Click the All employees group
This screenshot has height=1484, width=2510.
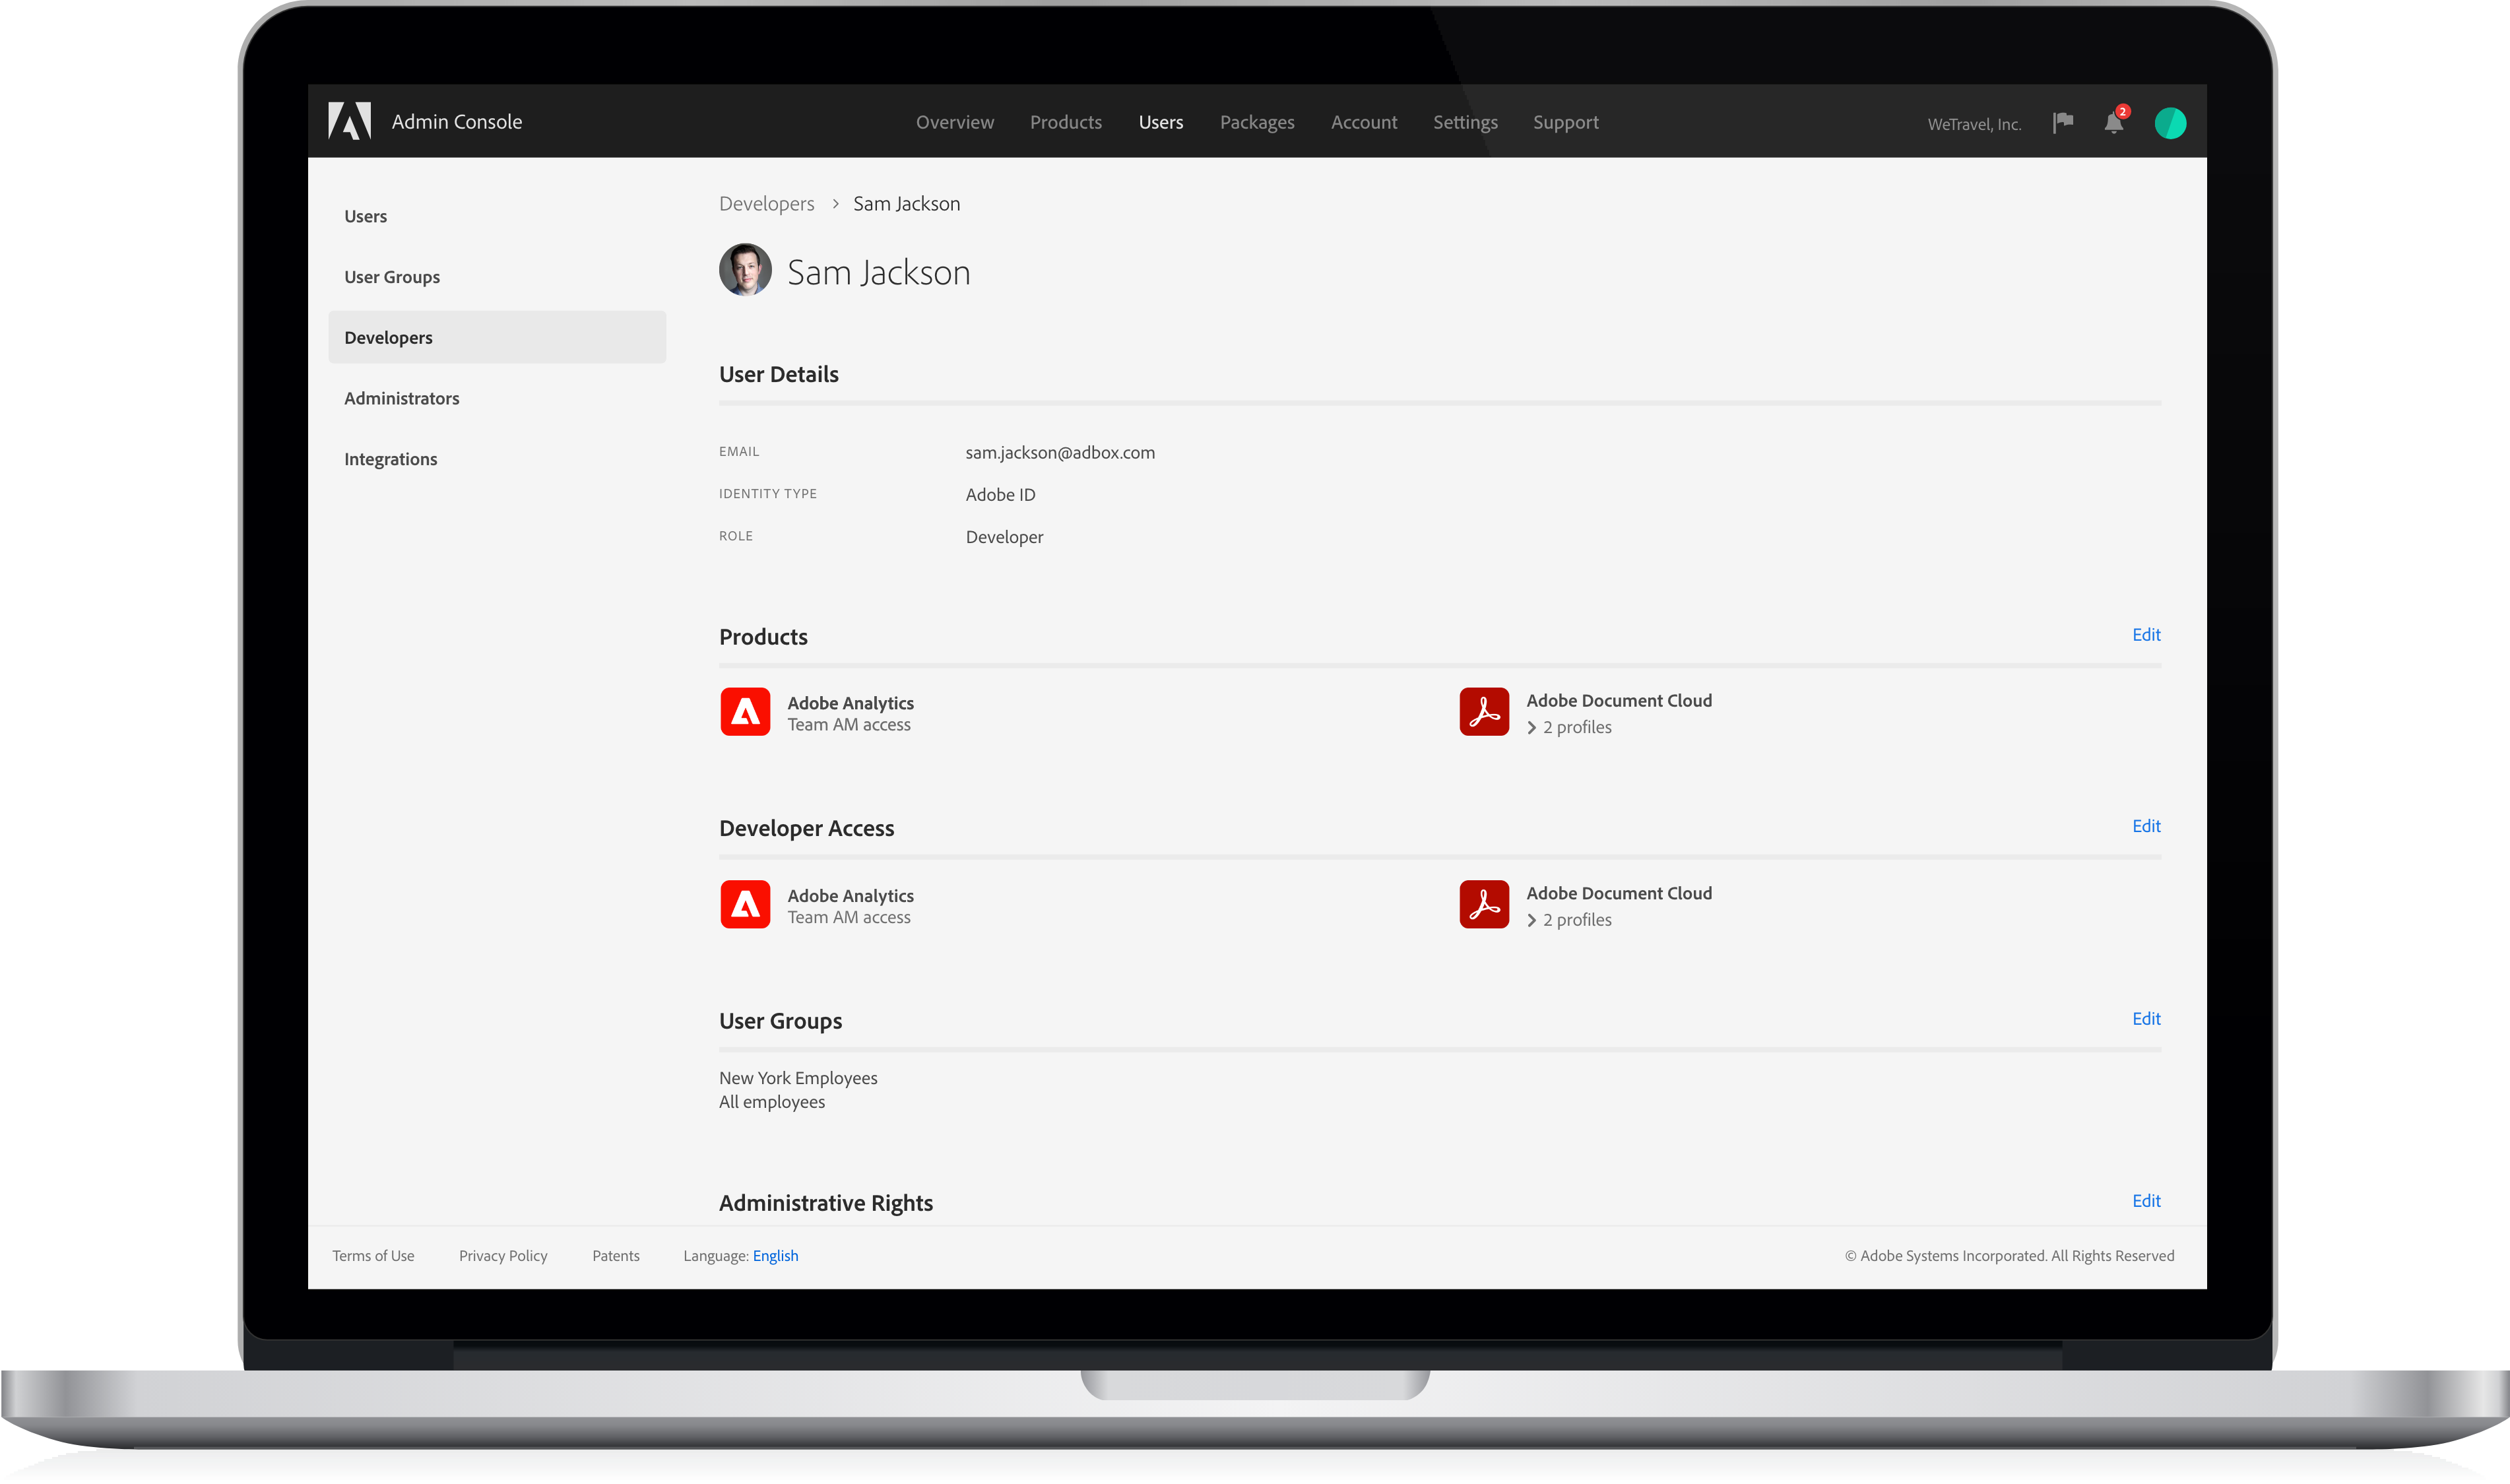tap(772, 1102)
